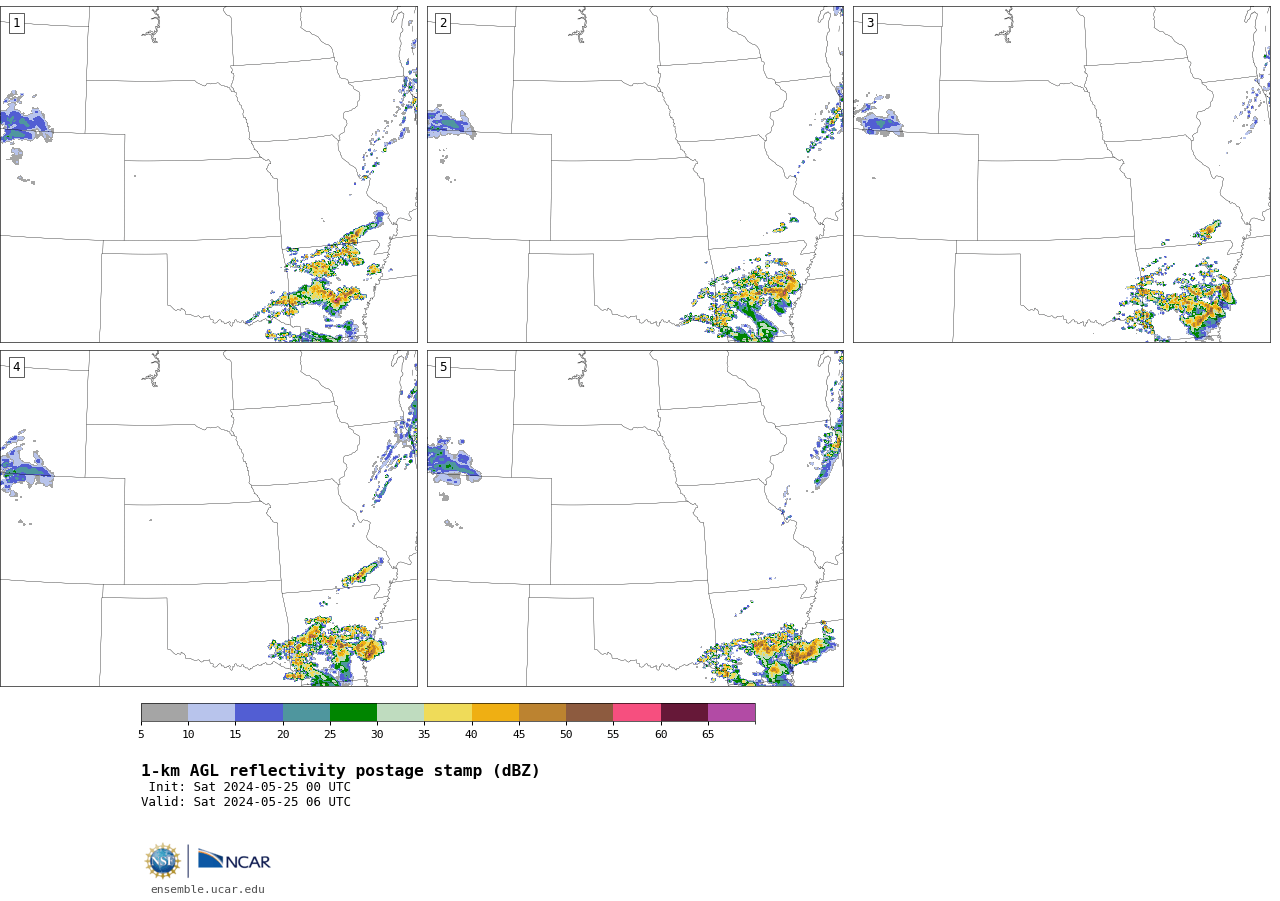Click the plot title '1-km AGL reflectivity postage stamp (dBZ)'
The width and height of the screenshot is (1280, 901).
[x=340, y=771]
